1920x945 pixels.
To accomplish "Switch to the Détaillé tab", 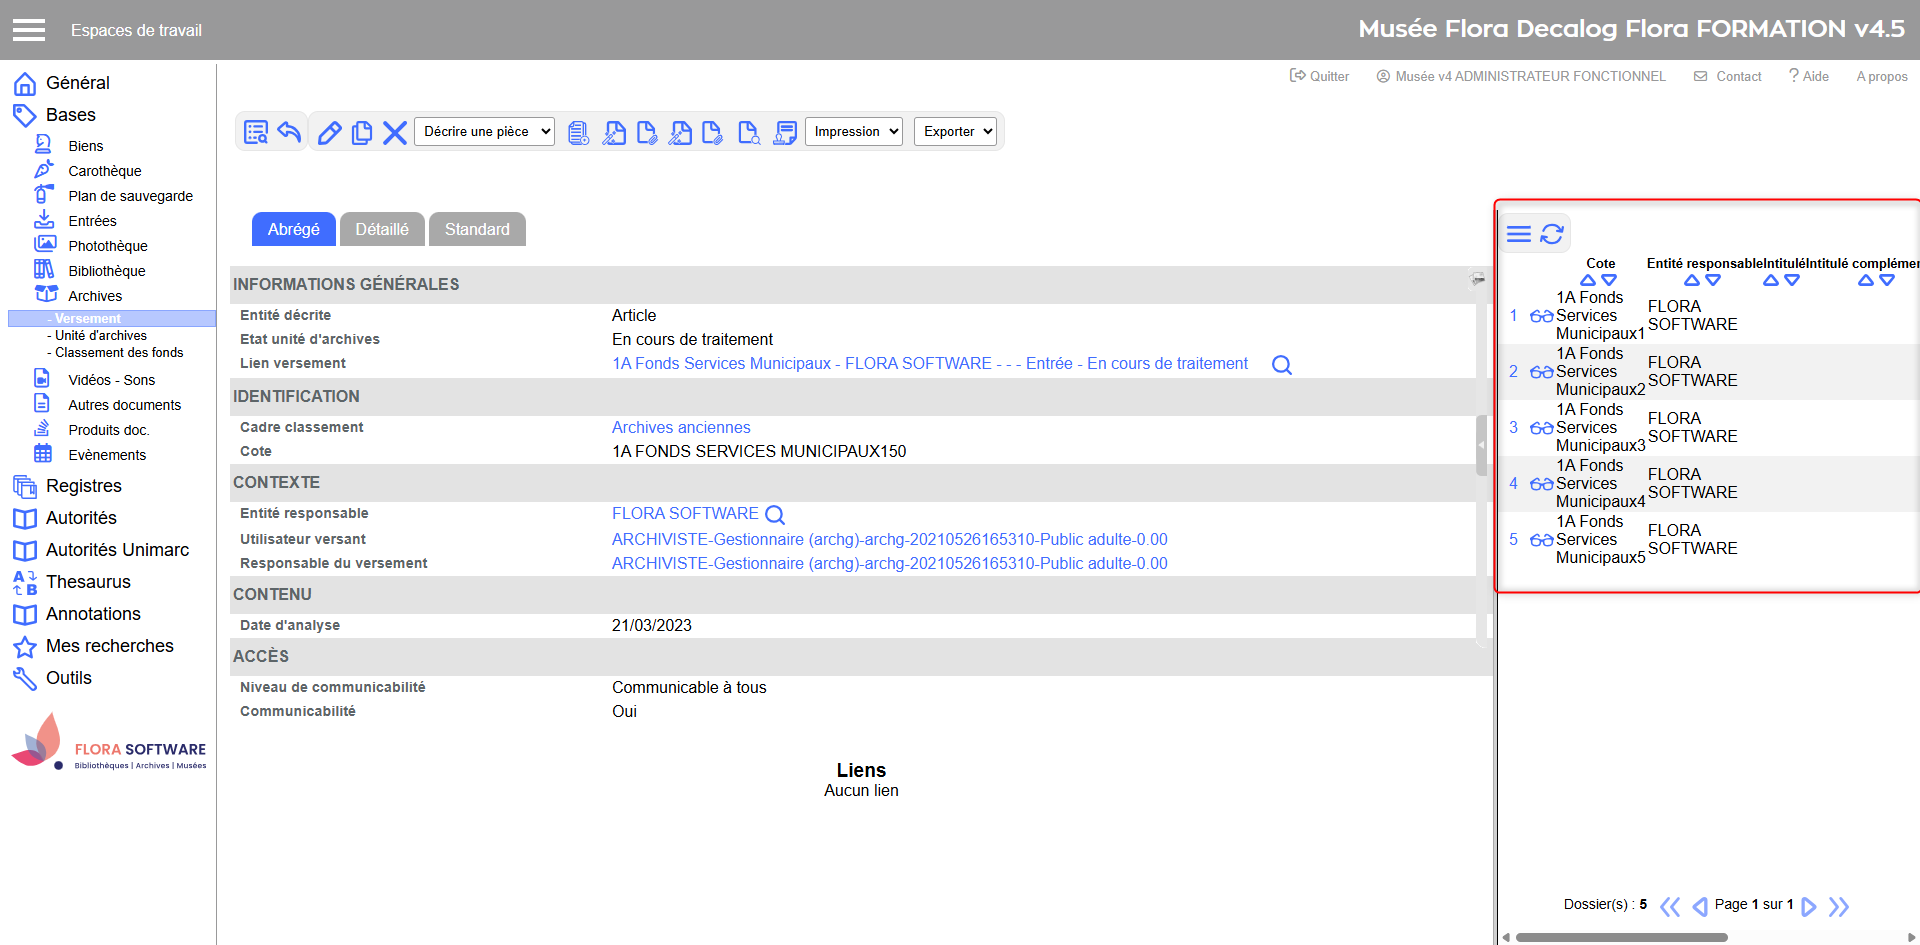I will (382, 229).
